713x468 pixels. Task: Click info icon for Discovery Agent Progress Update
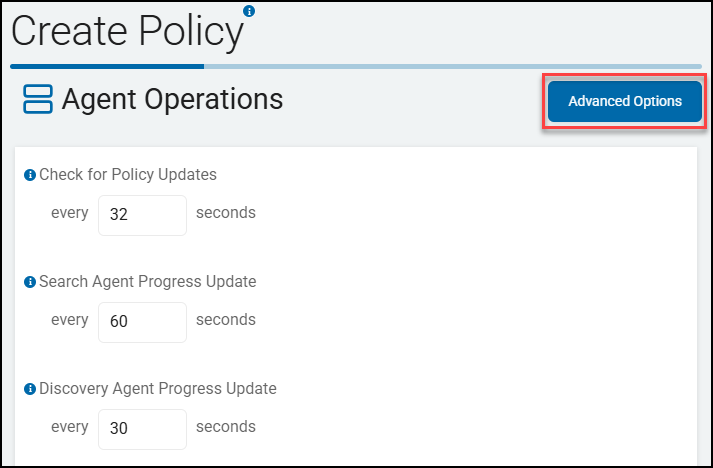coord(30,389)
